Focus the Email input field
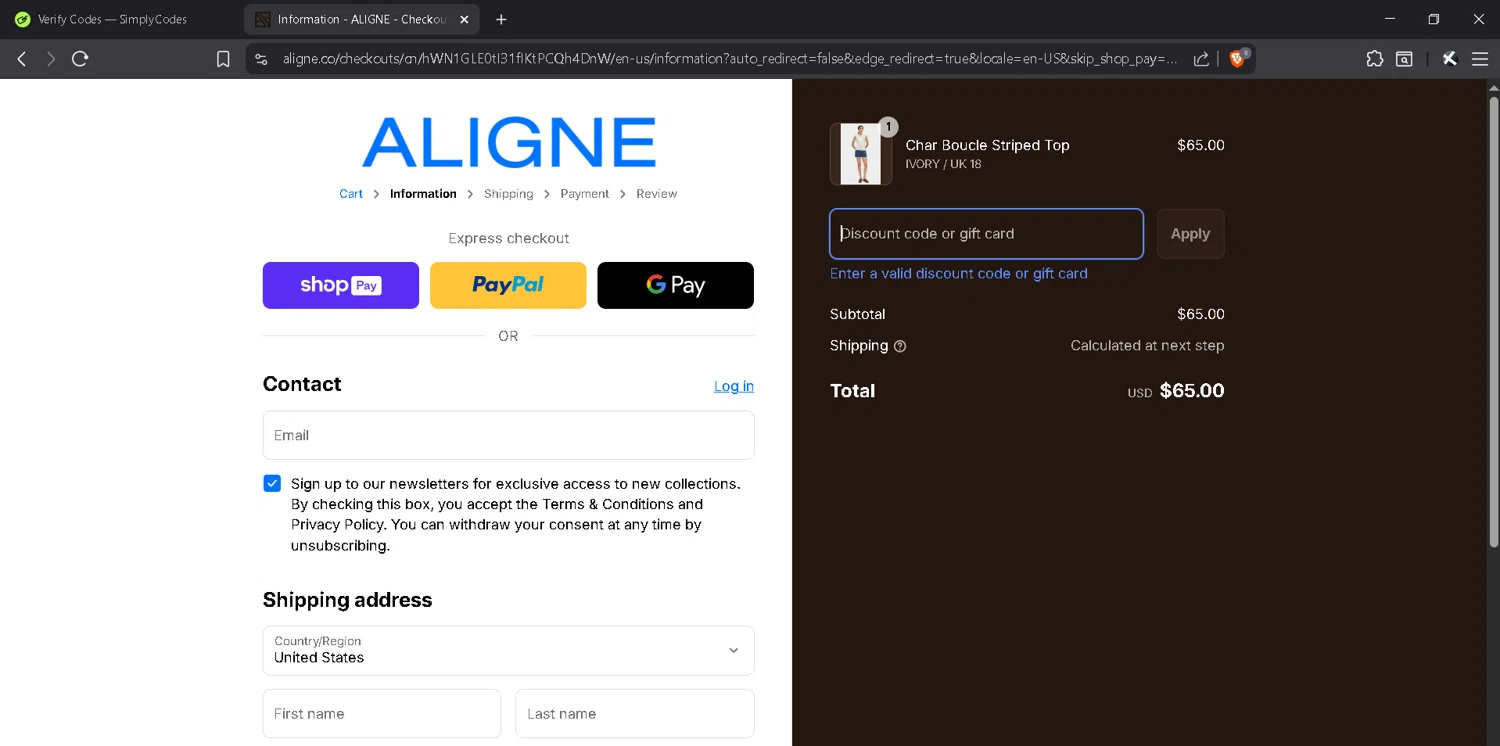This screenshot has height=746, width=1500. click(x=508, y=435)
